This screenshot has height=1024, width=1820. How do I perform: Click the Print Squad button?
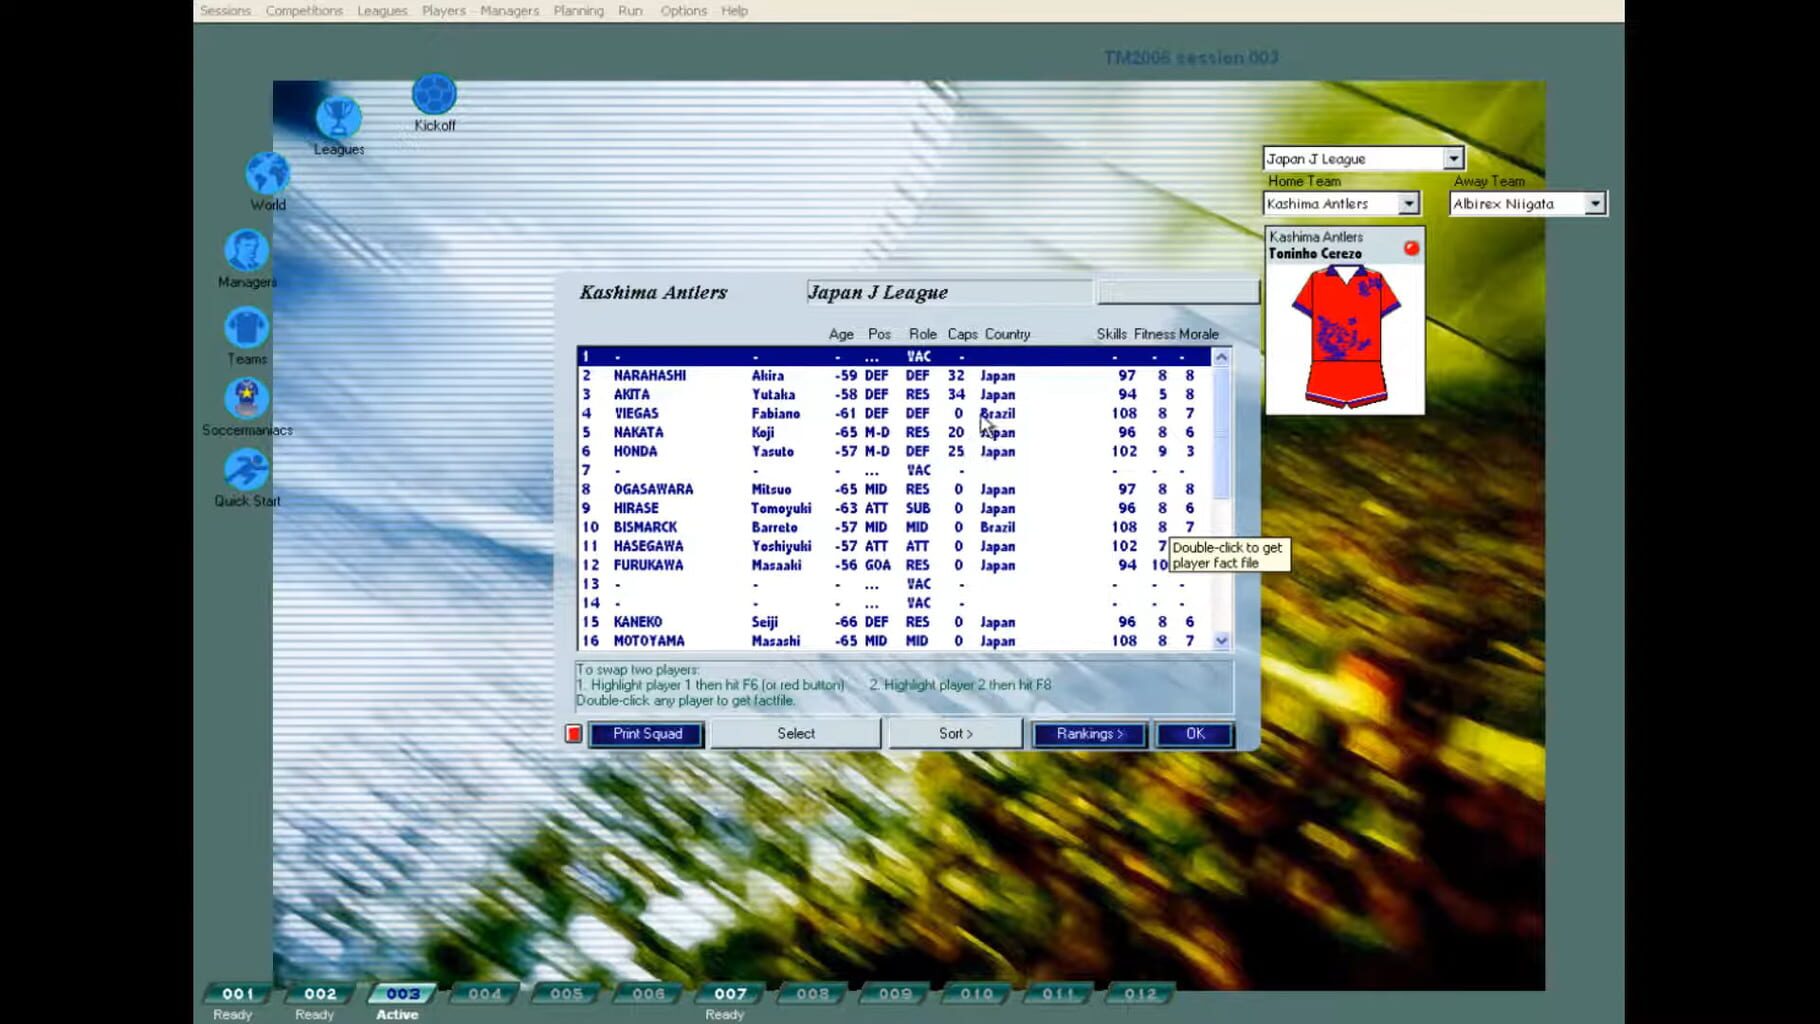647,734
